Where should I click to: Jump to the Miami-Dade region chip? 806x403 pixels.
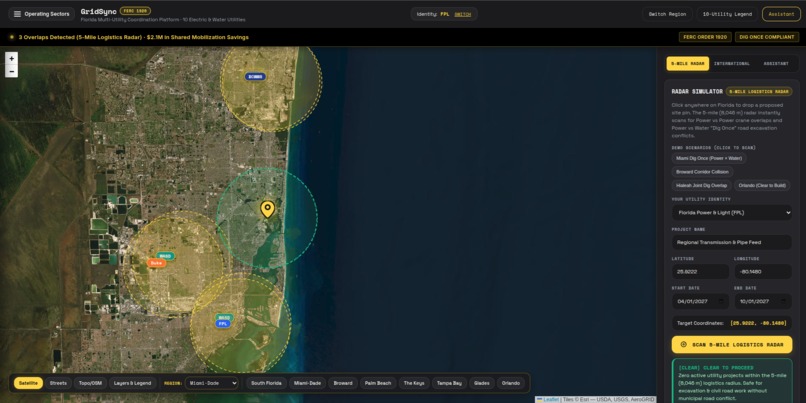[307, 383]
